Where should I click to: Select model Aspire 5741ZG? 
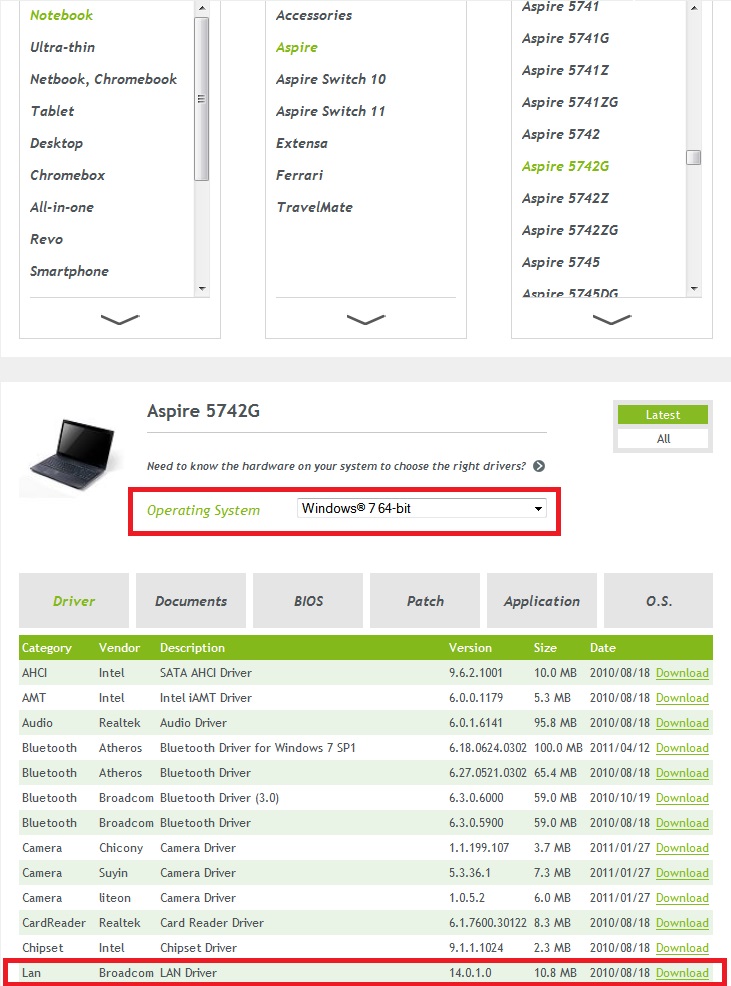[570, 102]
